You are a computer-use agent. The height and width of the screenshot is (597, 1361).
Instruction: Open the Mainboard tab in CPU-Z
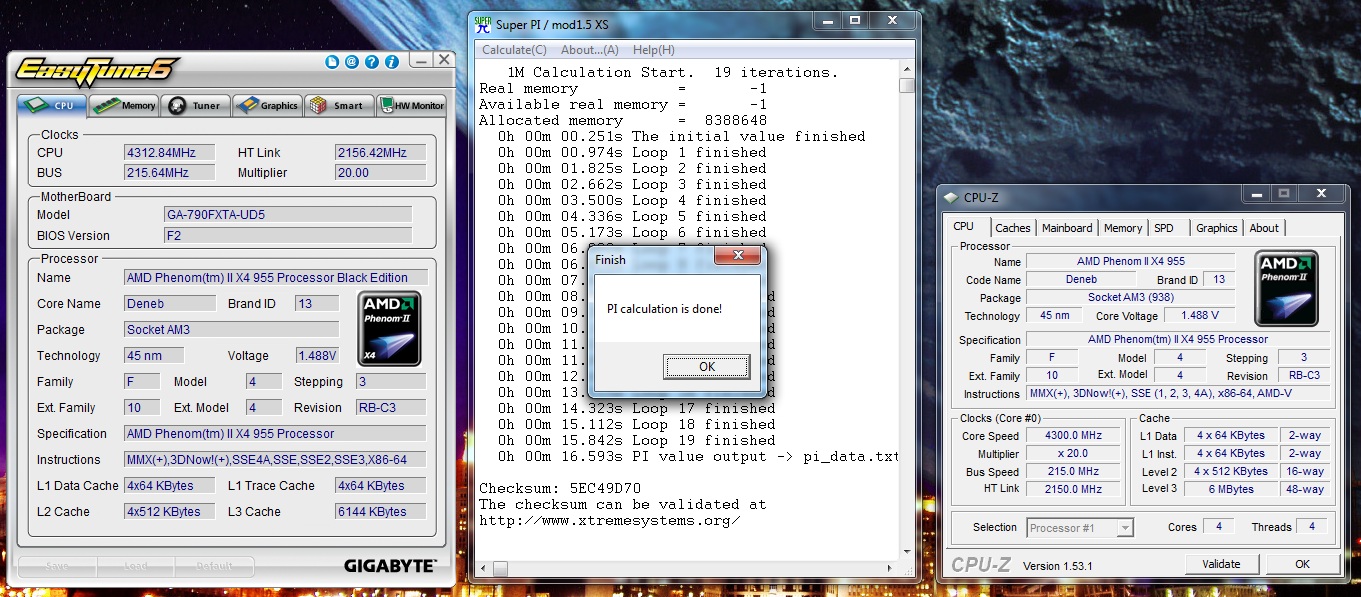[1067, 228]
